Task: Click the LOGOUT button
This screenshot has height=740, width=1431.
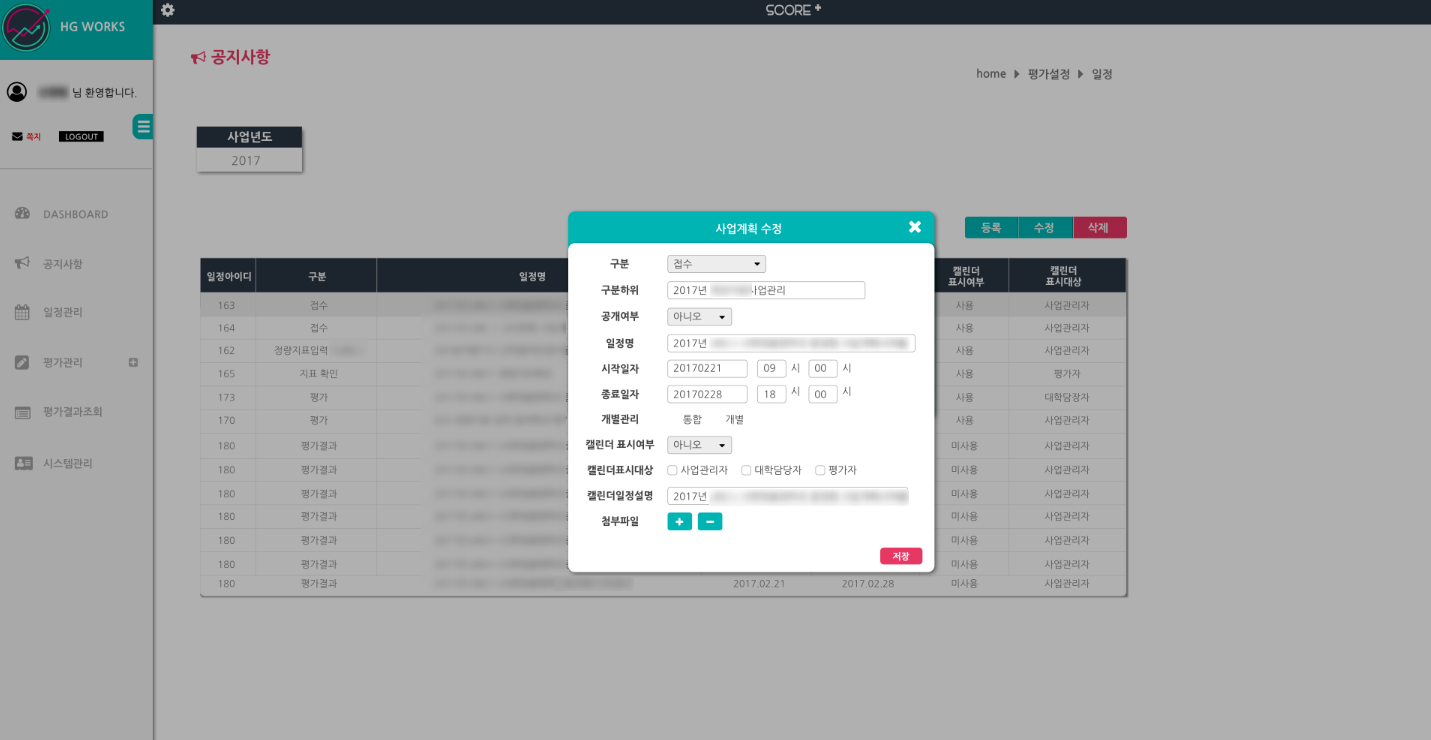Action: click(x=81, y=137)
